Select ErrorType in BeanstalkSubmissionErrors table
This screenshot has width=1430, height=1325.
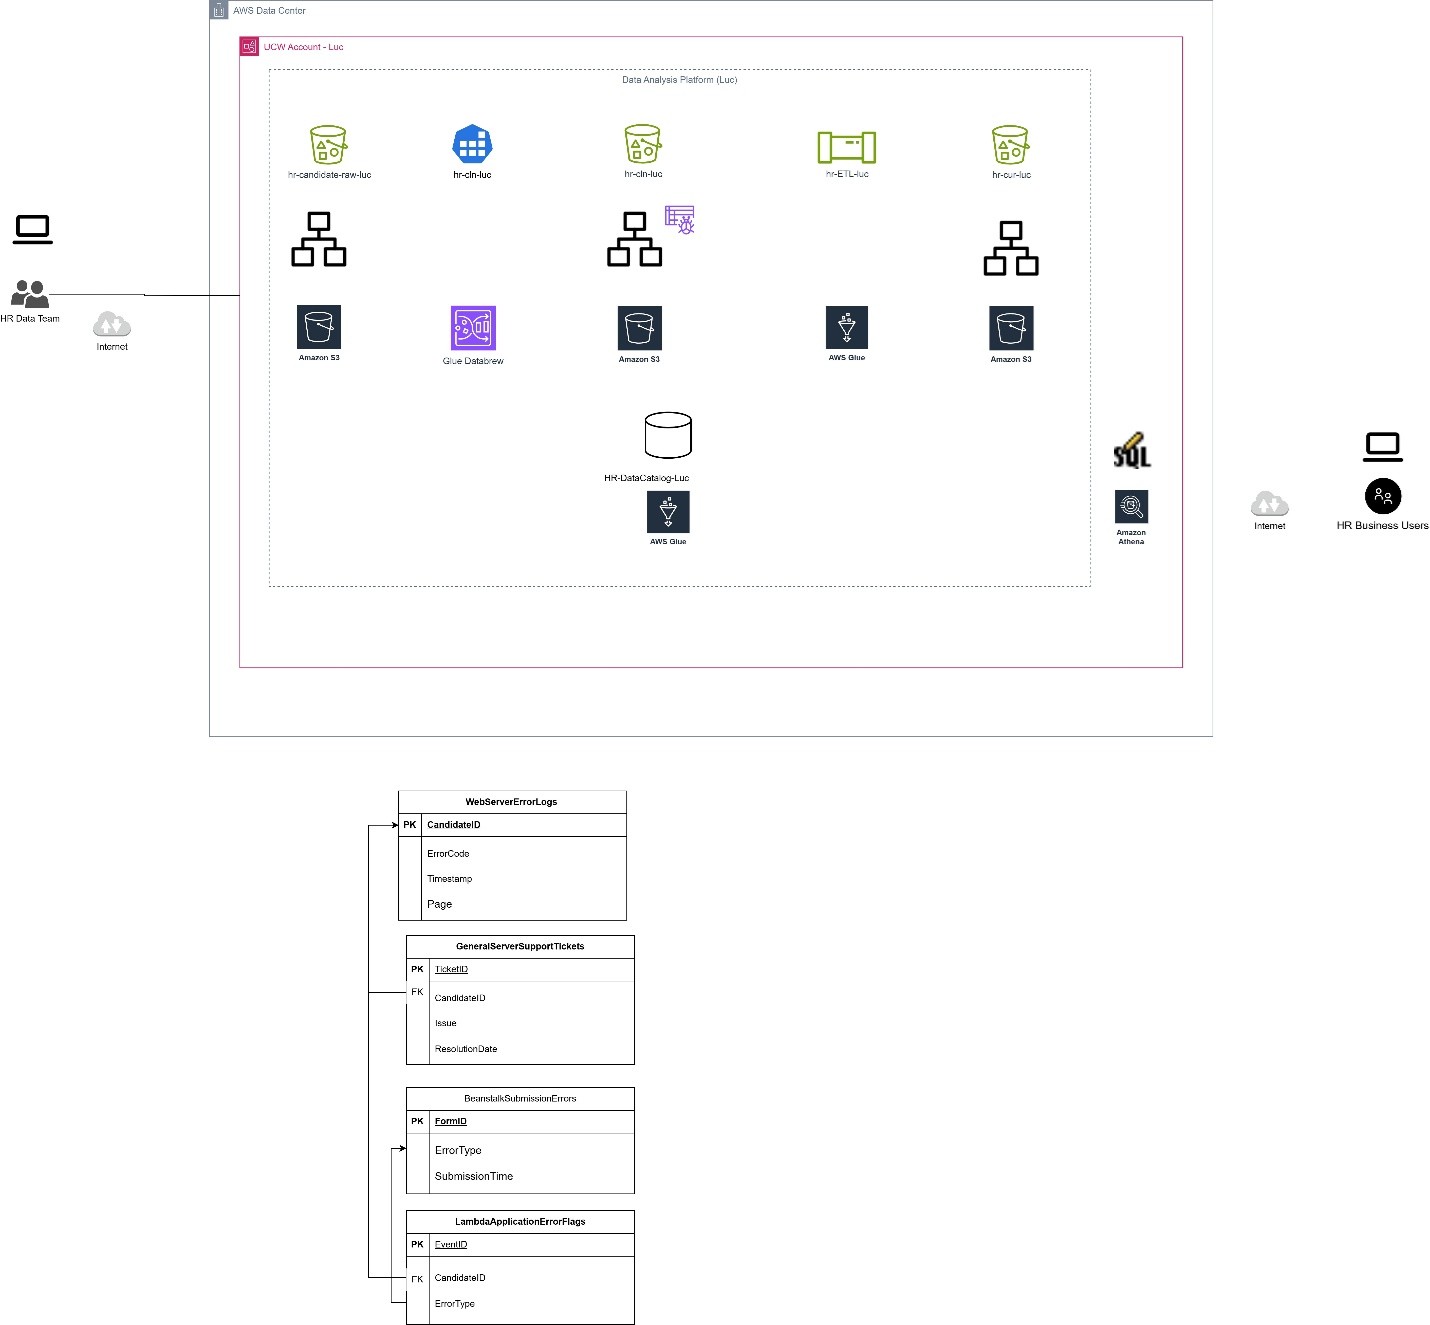click(458, 1151)
